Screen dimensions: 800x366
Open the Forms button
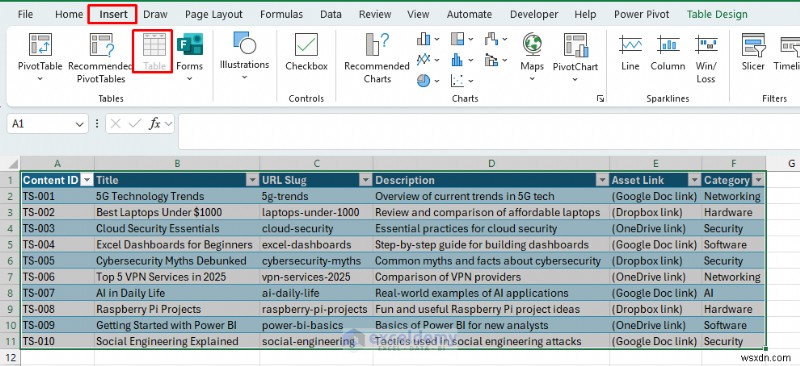189,57
